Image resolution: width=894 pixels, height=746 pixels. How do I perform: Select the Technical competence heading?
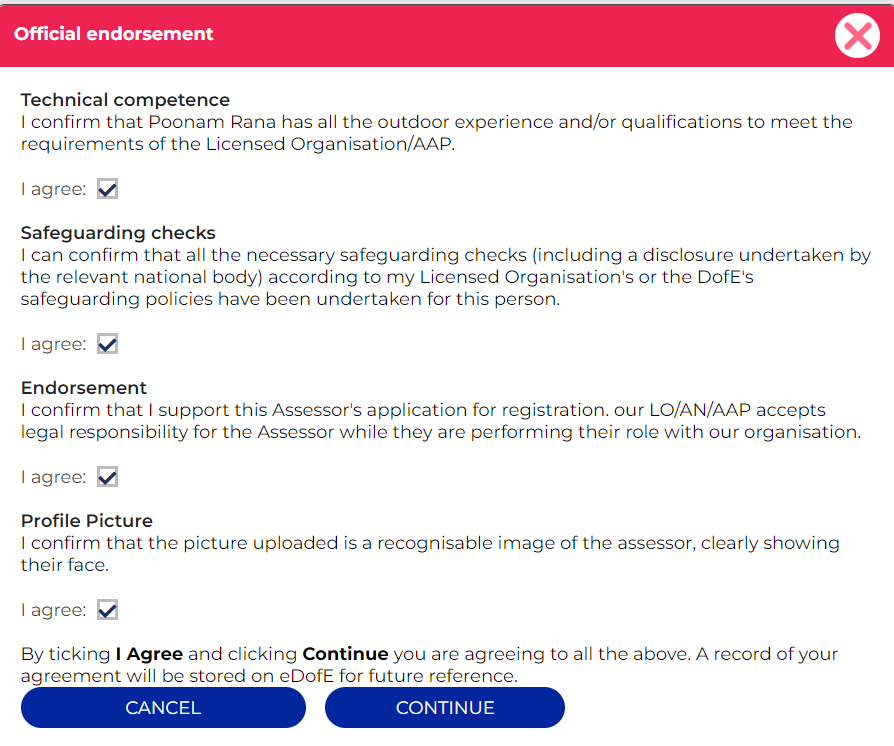[125, 100]
